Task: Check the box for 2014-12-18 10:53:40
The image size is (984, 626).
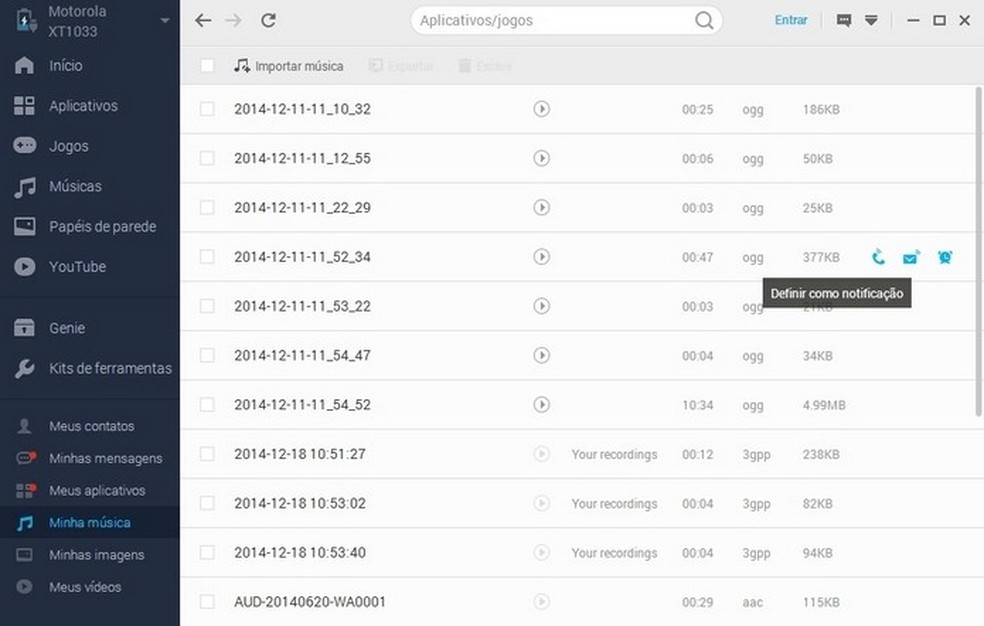Action: 207,553
